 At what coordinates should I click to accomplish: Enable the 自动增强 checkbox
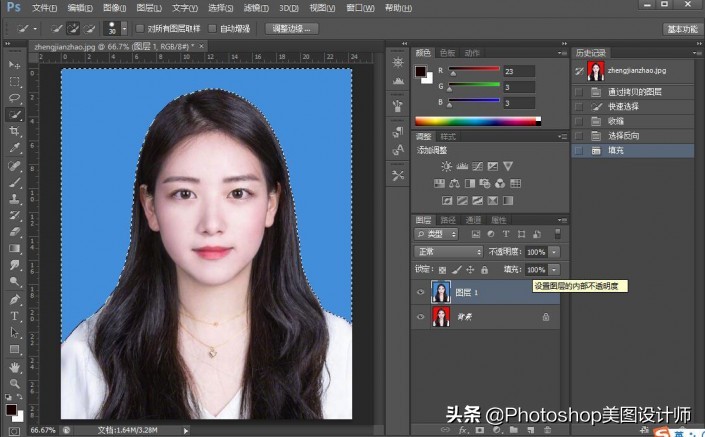[213, 29]
